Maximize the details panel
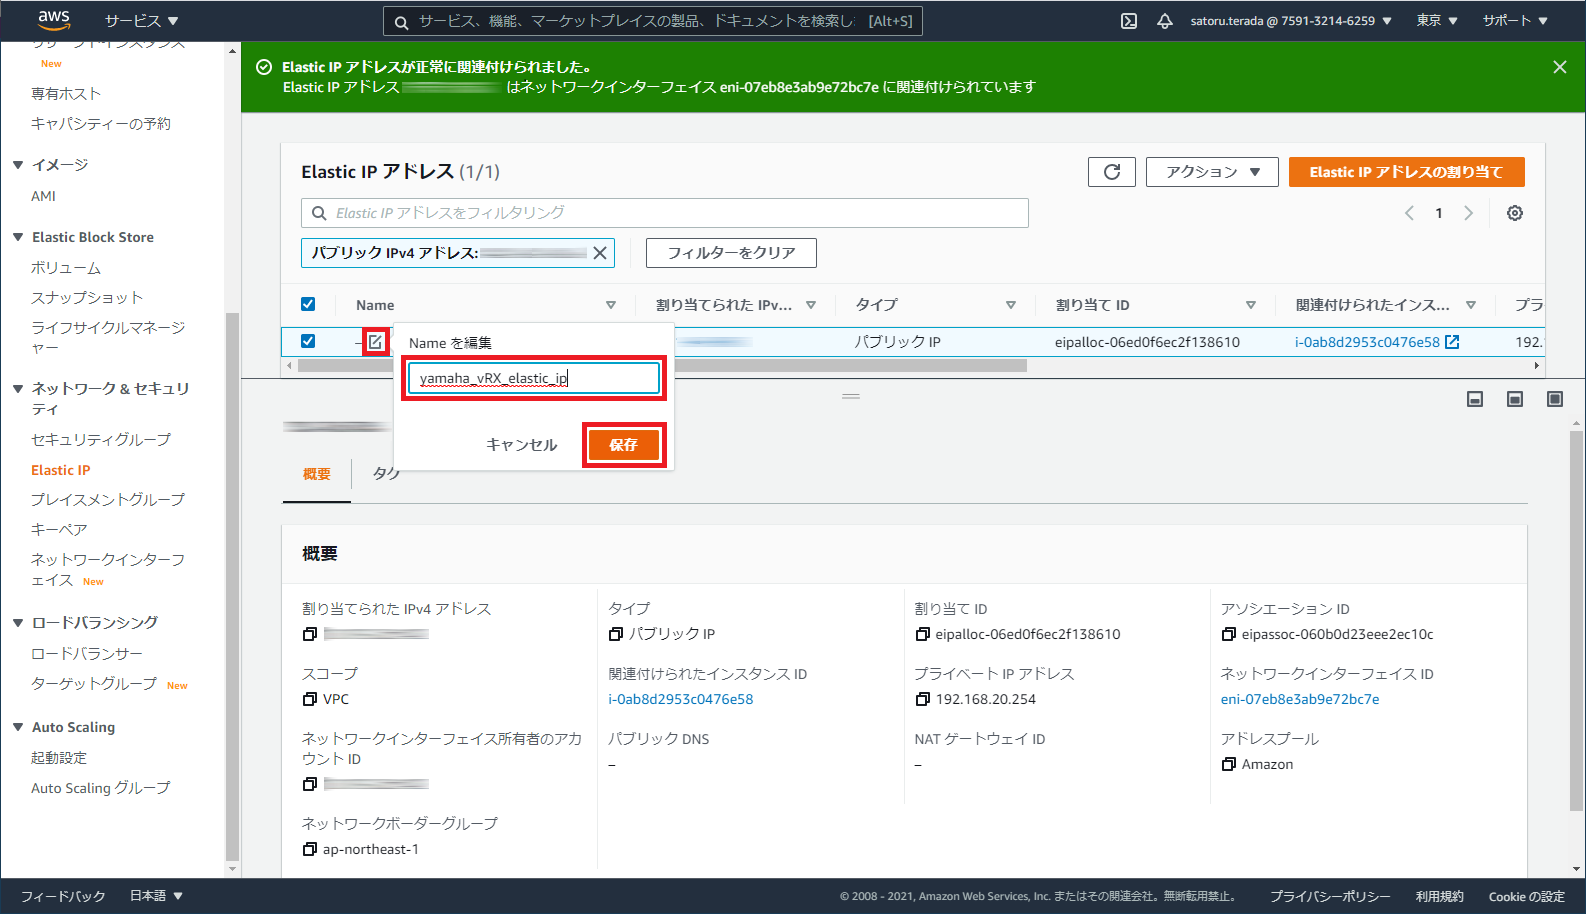This screenshot has height=914, width=1586. tap(1555, 399)
